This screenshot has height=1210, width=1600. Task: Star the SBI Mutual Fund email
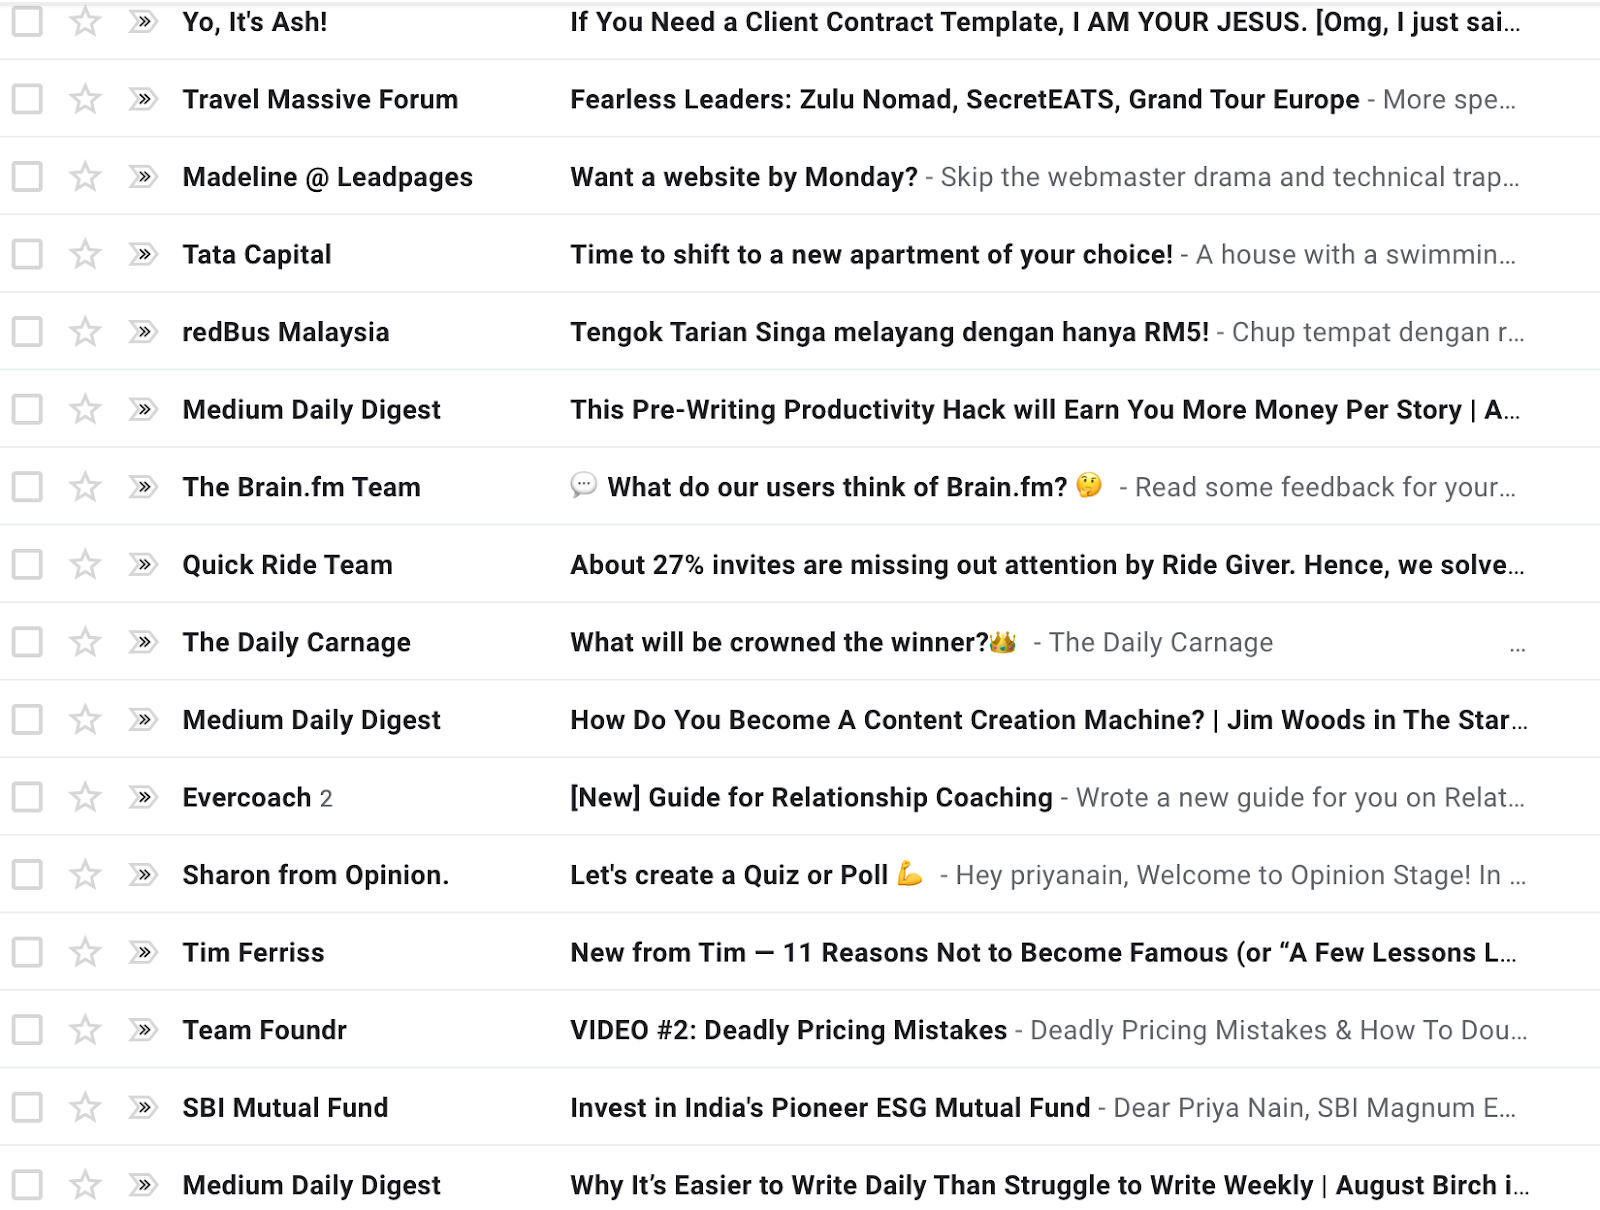pos(85,1107)
